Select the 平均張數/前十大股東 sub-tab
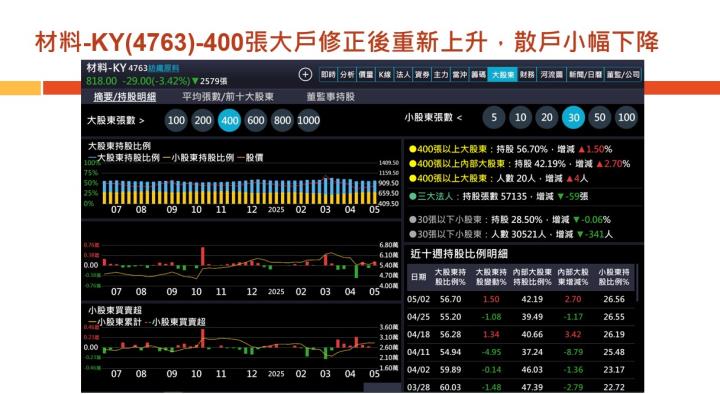The image size is (720, 394). 228,97
